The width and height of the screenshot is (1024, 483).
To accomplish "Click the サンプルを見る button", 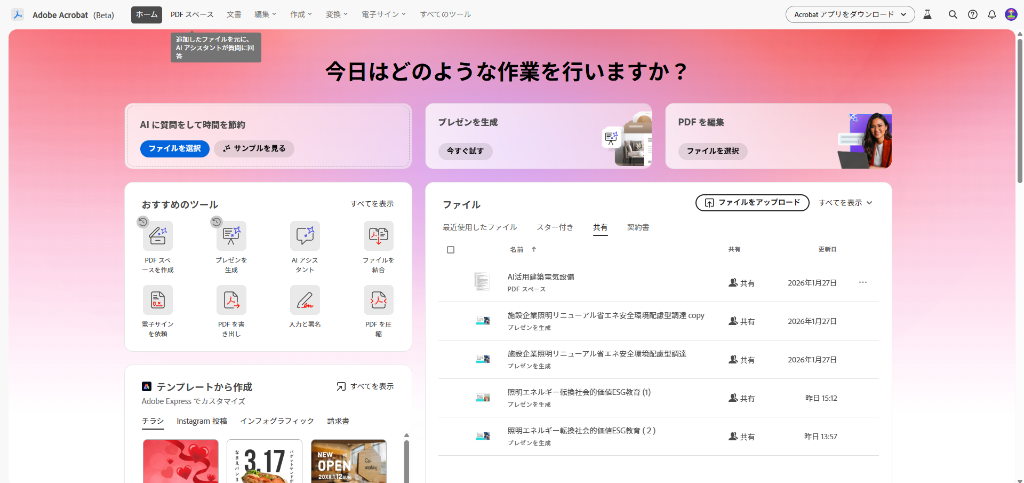I will tap(254, 149).
